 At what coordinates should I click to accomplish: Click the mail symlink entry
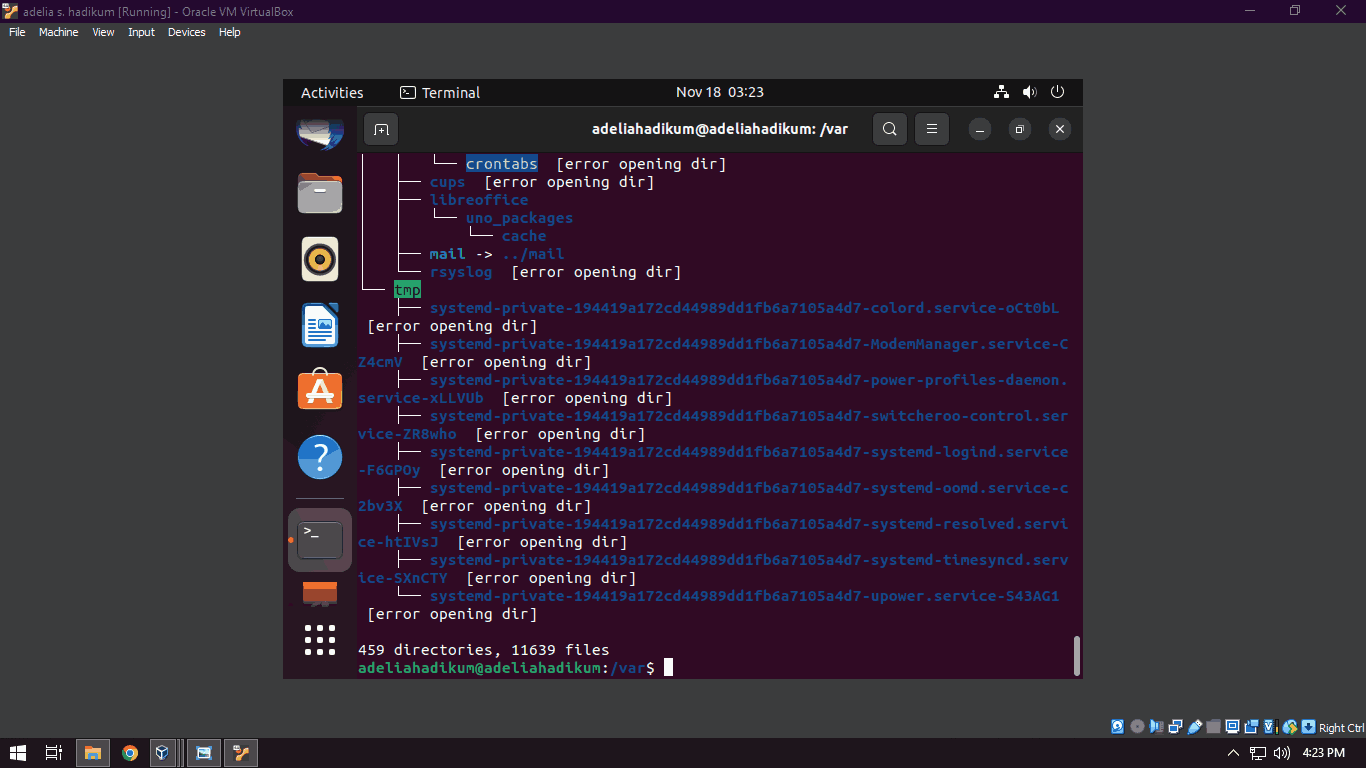[x=447, y=254]
